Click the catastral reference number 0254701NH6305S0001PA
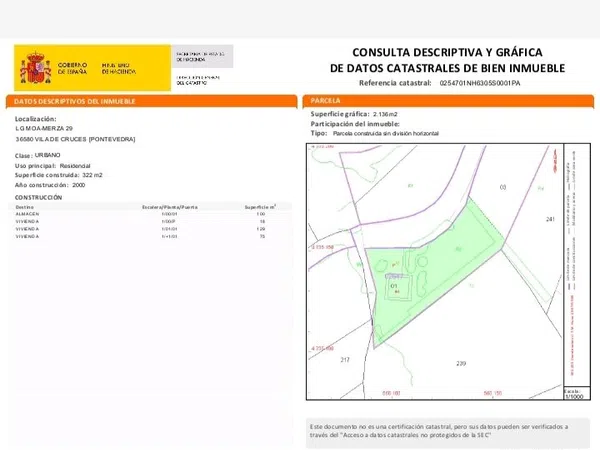 (480, 83)
